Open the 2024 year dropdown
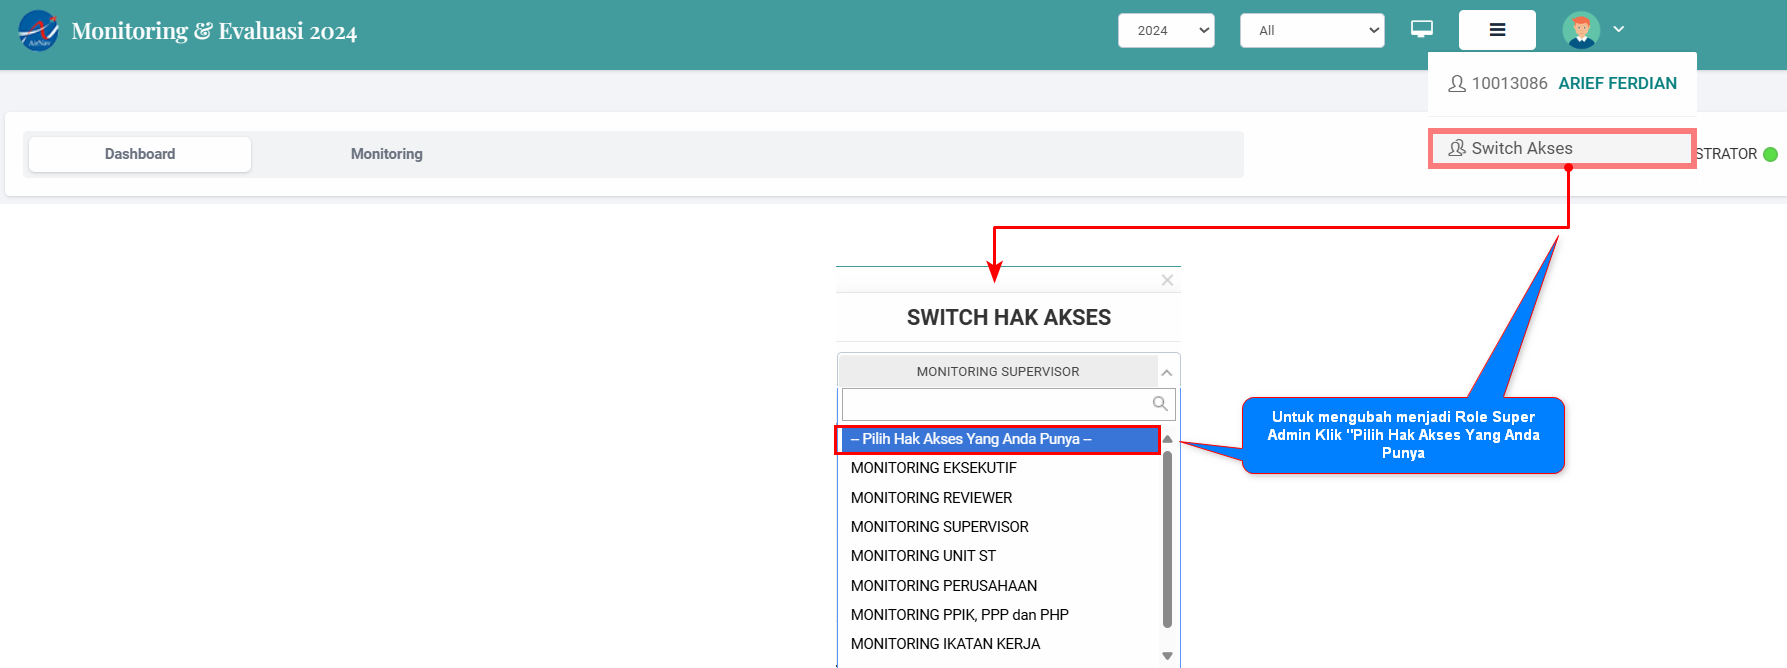1787x668 pixels. [x=1165, y=30]
